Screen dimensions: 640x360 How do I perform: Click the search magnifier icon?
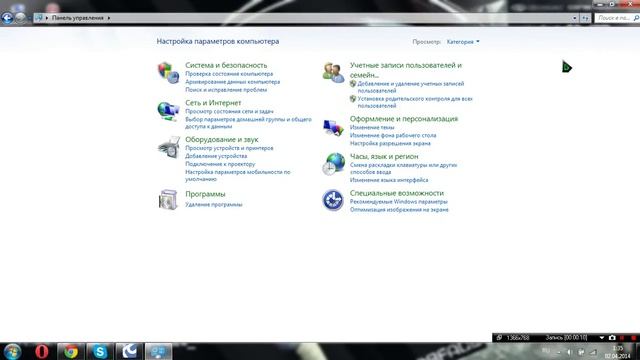click(x=636, y=18)
